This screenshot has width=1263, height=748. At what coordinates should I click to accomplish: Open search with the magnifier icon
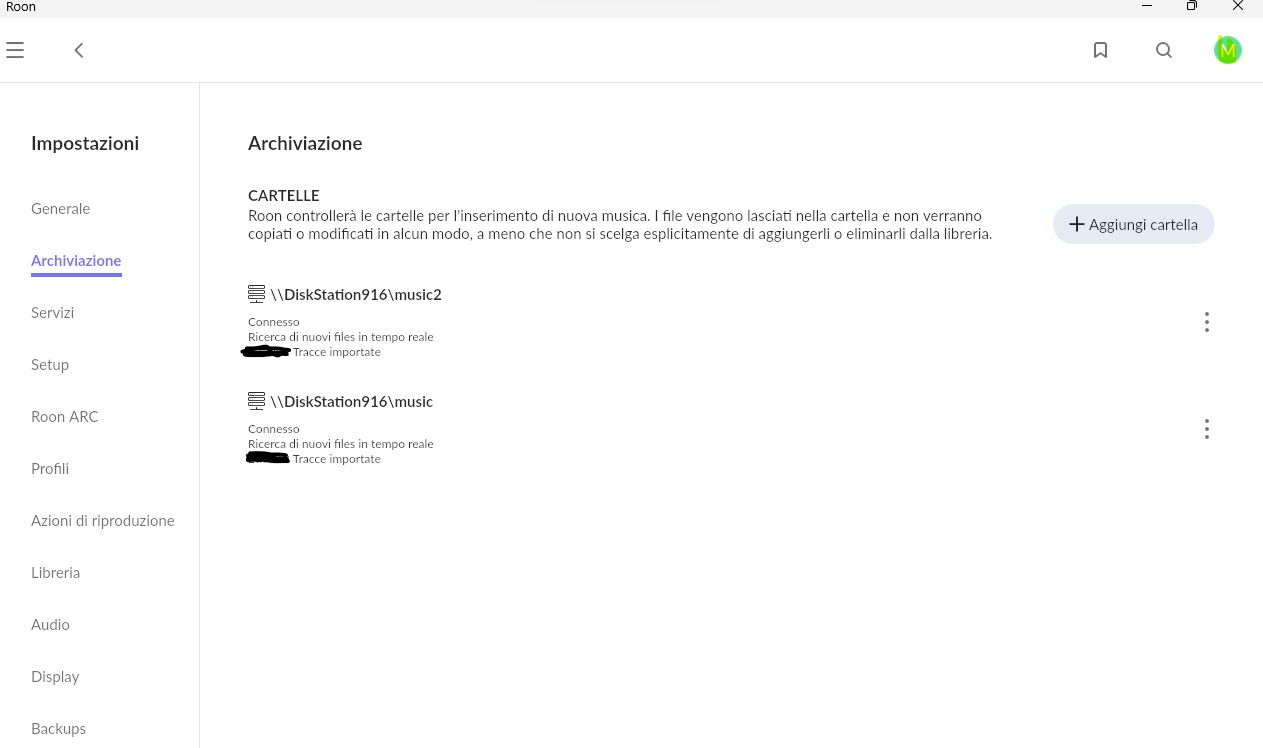(x=1164, y=50)
